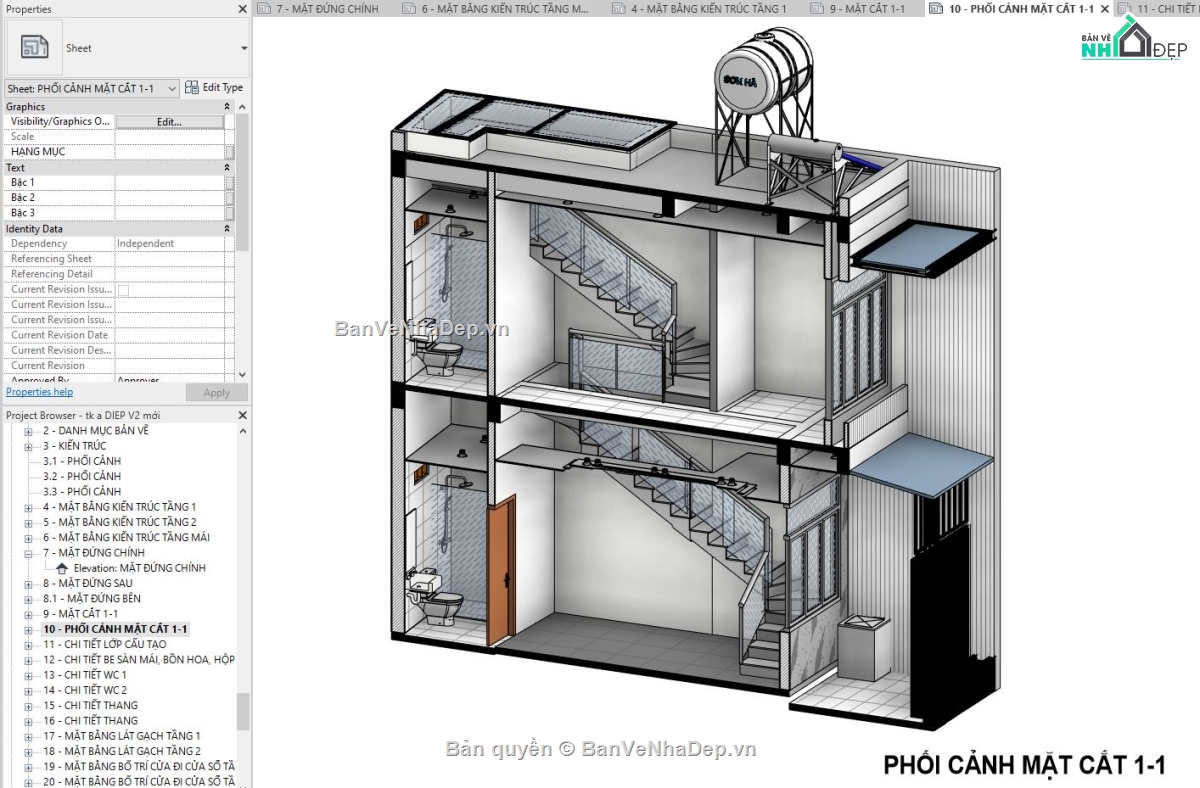Image resolution: width=1200 pixels, height=788 pixels.
Task: Click the elevation marker icon beside MẶT ĐỨNG CHÍNH
Action: (x=60, y=567)
